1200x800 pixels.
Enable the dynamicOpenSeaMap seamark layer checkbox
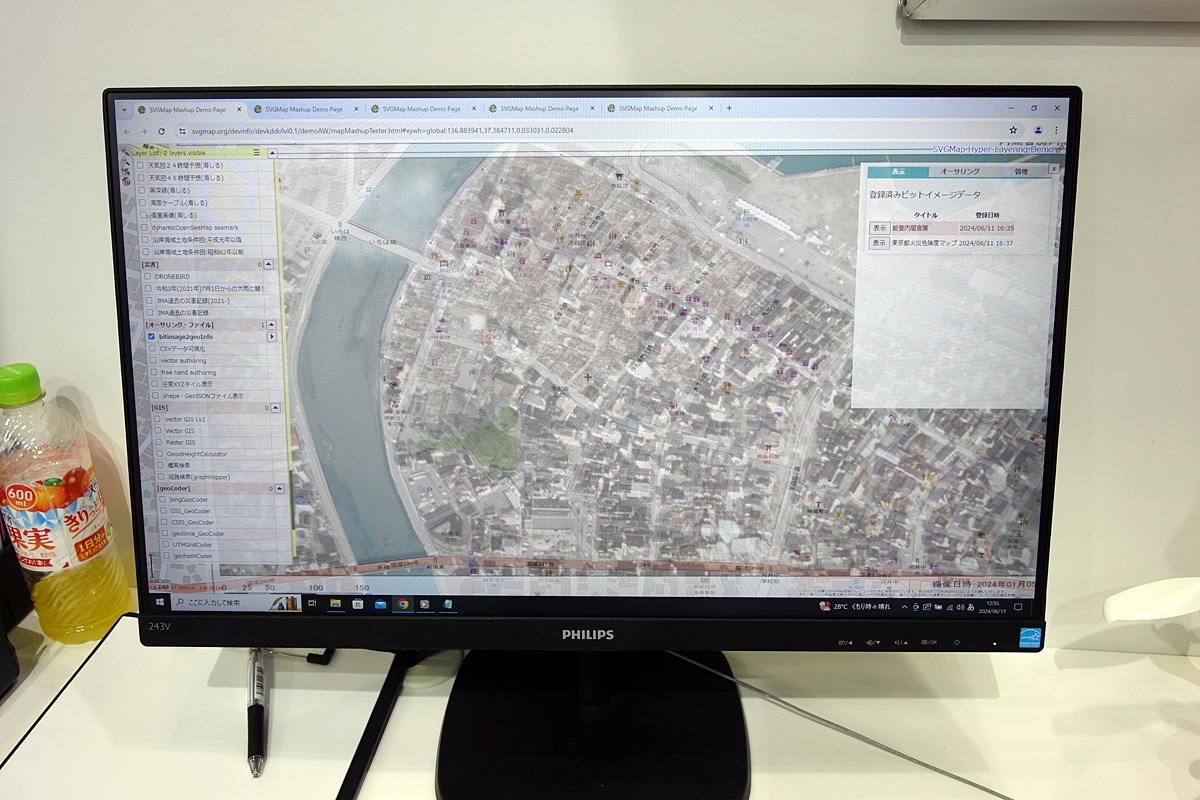143,227
